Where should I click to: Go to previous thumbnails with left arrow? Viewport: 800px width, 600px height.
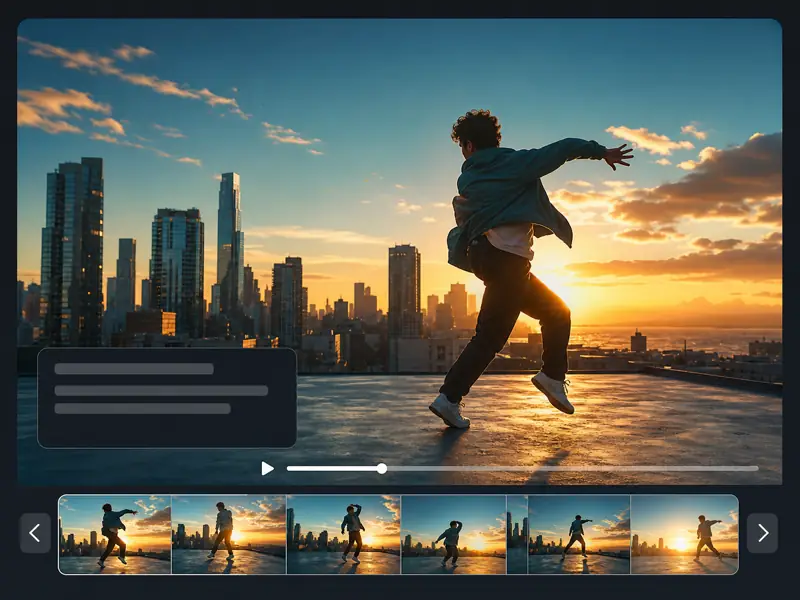coord(35,533)
